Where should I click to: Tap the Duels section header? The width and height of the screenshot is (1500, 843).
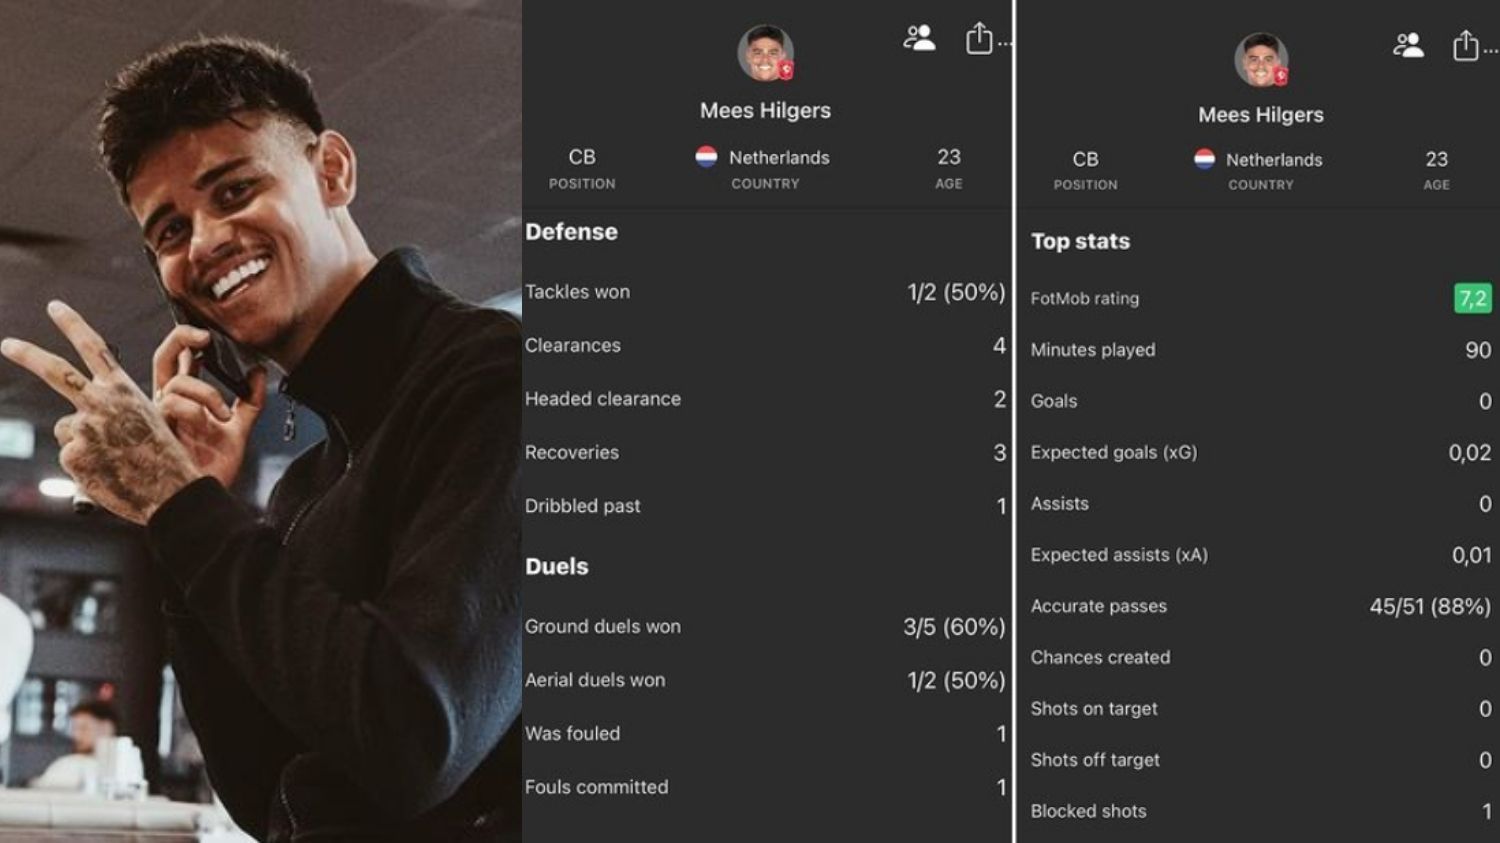(557, 566)
